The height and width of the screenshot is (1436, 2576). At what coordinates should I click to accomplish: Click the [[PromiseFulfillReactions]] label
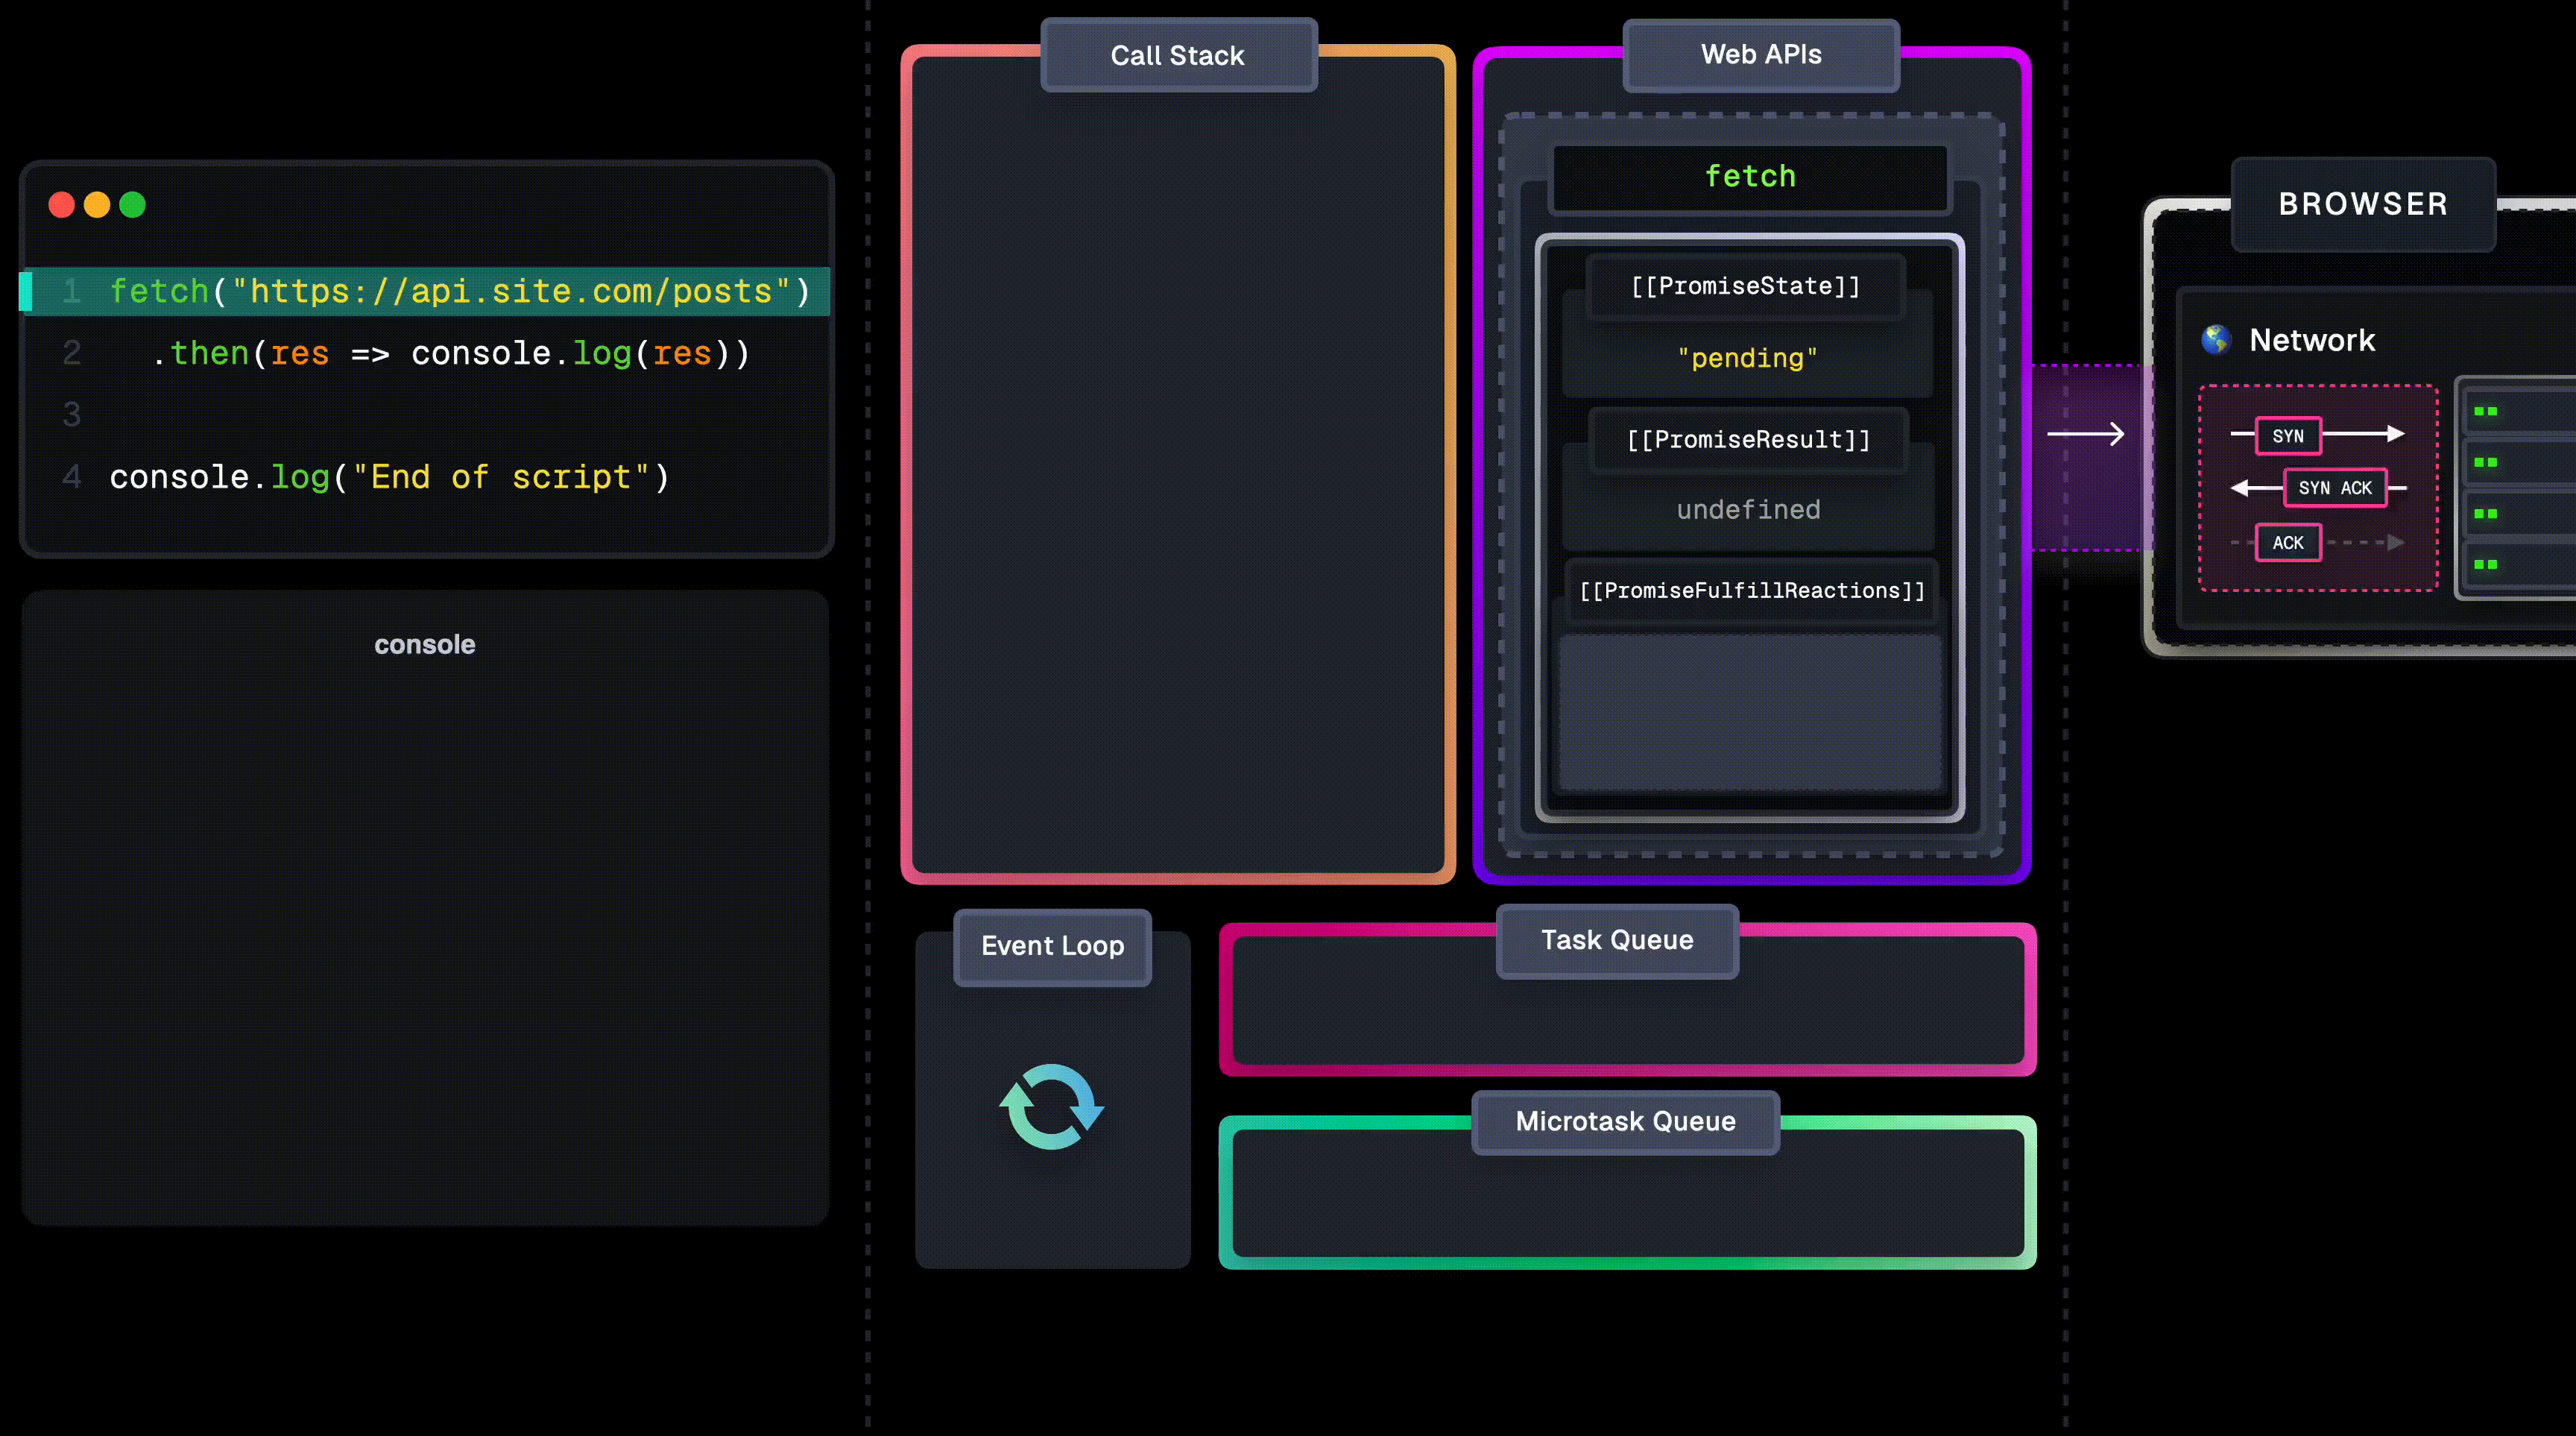[x=1752, y=591]
